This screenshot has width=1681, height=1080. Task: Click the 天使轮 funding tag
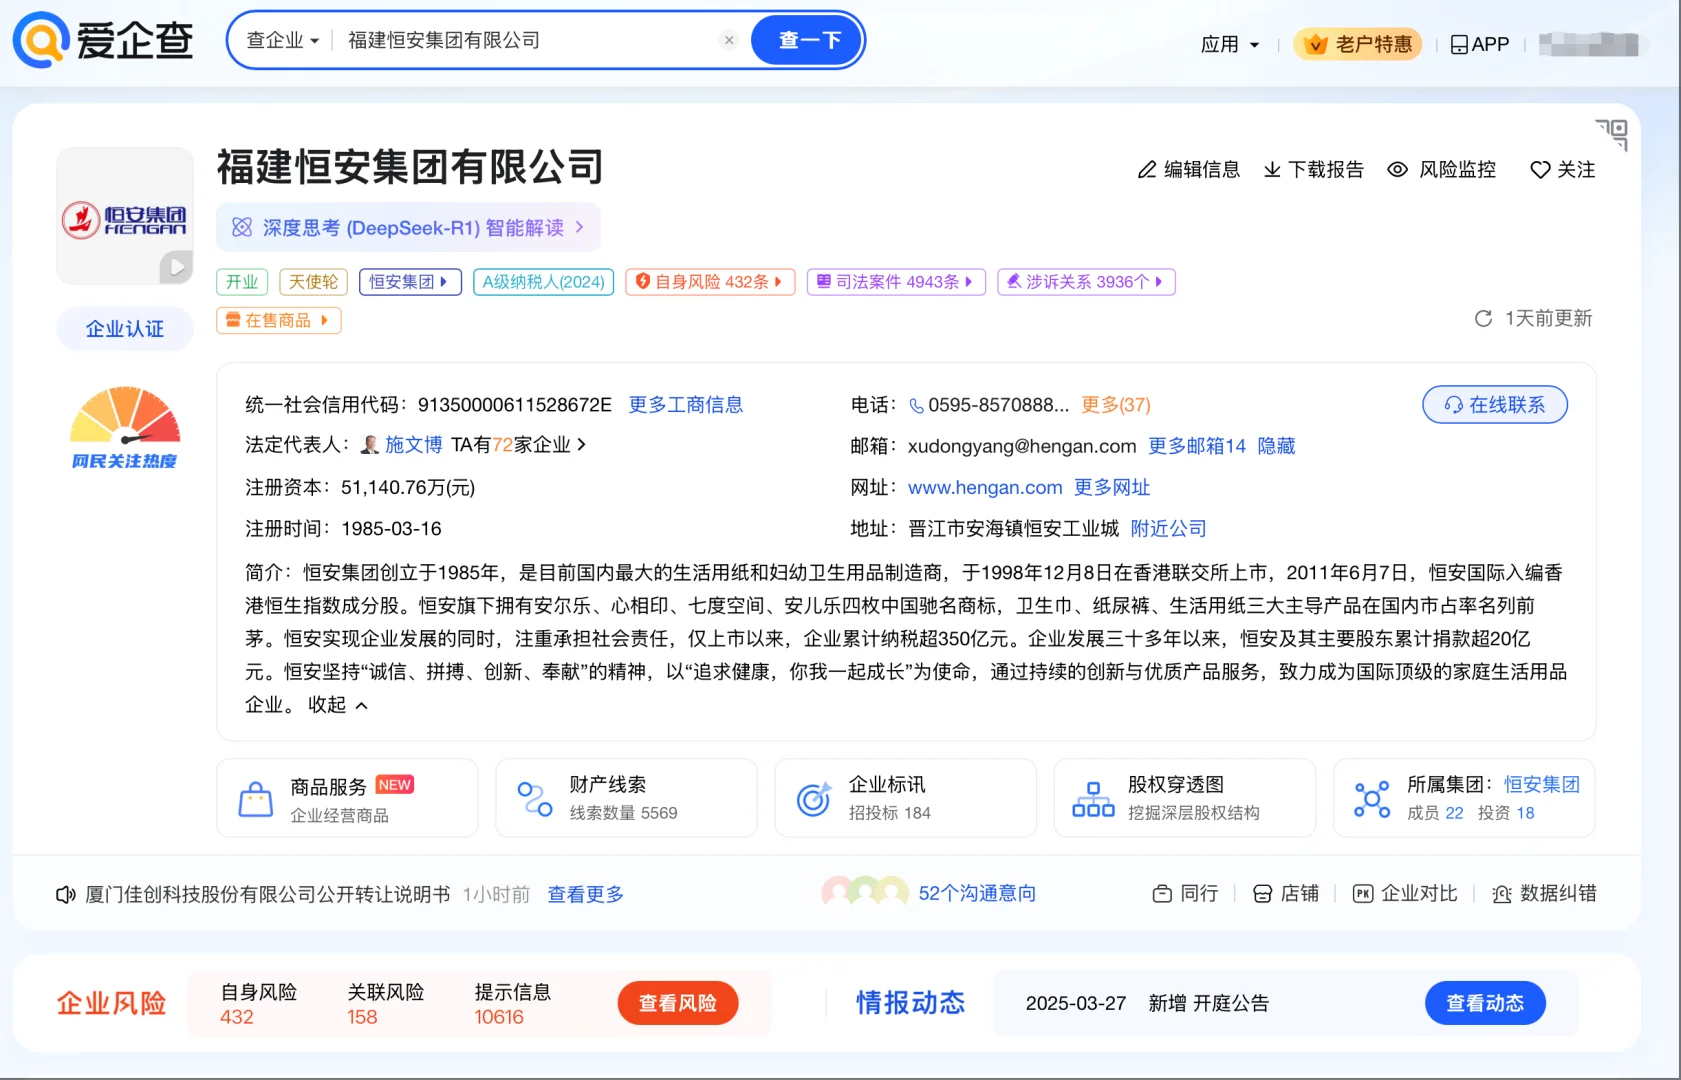click(314, 282)
